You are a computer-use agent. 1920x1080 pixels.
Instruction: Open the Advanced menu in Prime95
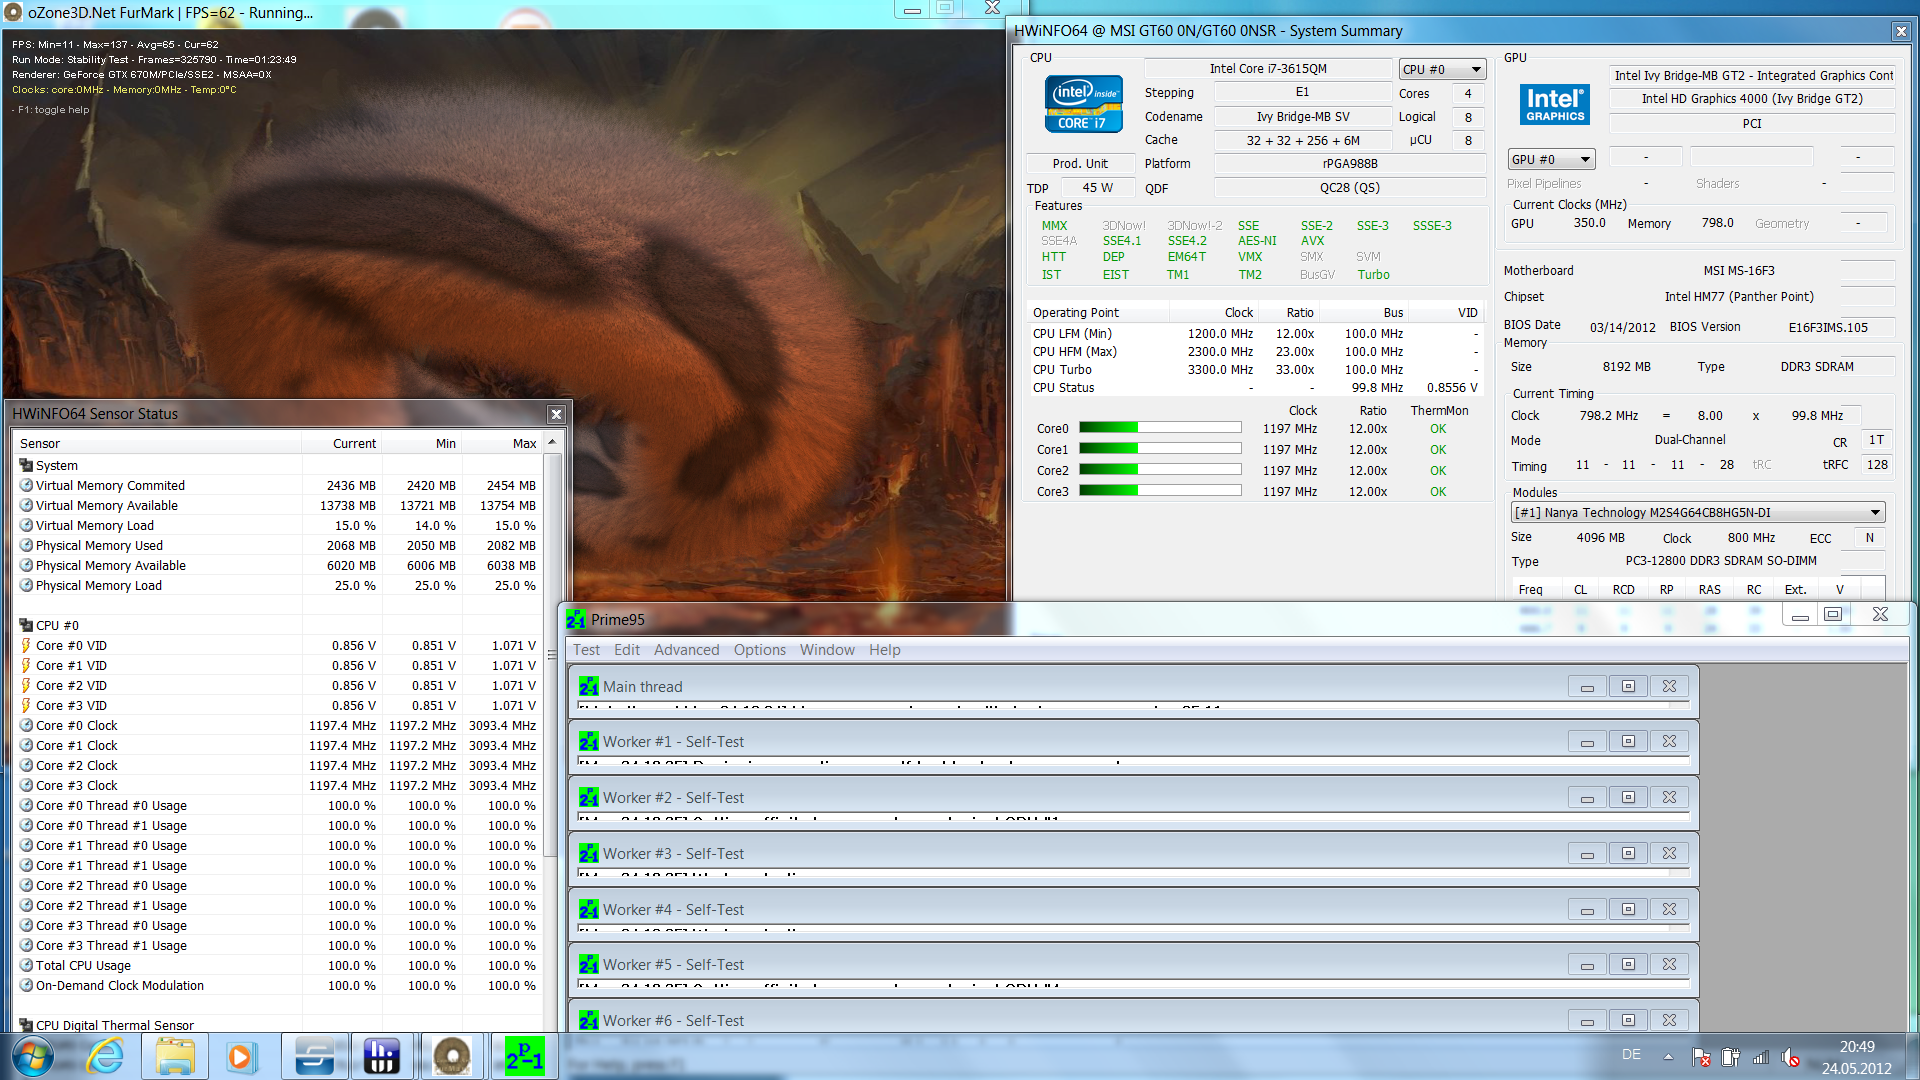pos(686,650)
